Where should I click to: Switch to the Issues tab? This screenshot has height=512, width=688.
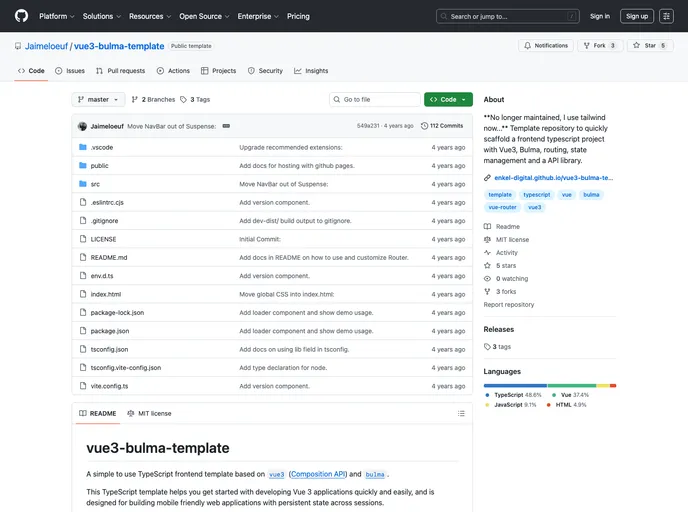tap(70, 71)
